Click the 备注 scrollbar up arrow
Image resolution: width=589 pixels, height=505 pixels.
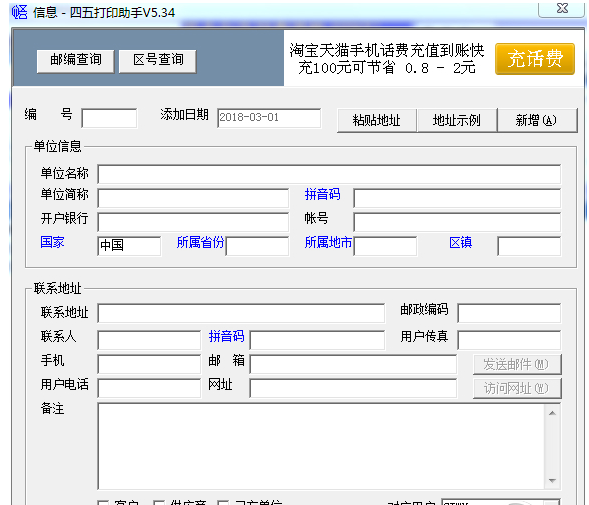552,413
